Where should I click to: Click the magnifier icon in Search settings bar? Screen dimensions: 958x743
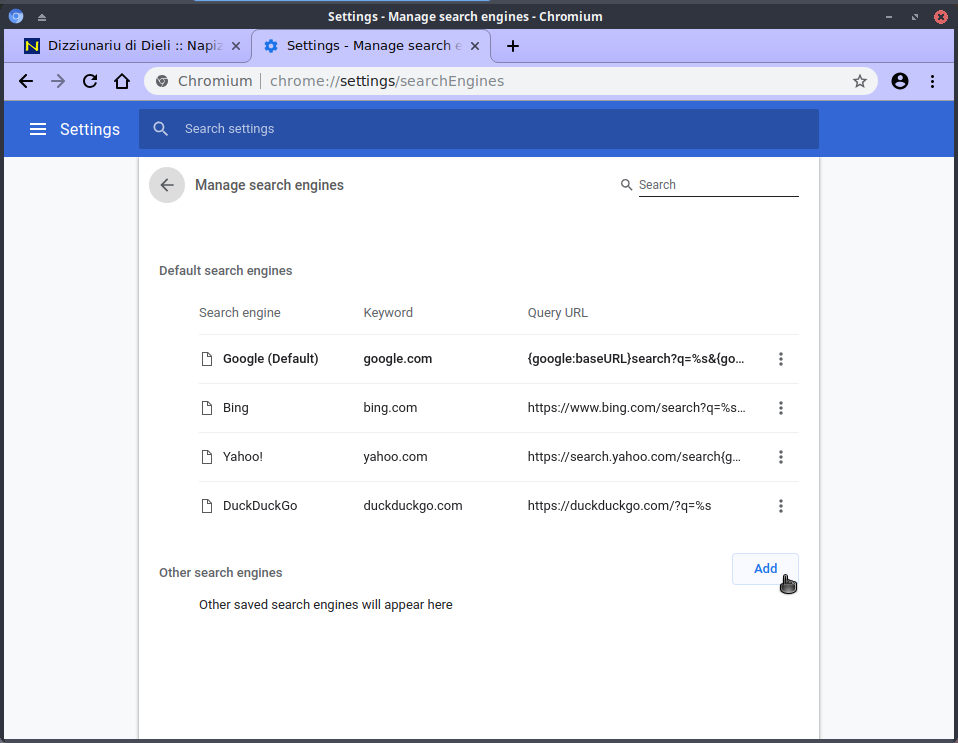tap(161, 129)
